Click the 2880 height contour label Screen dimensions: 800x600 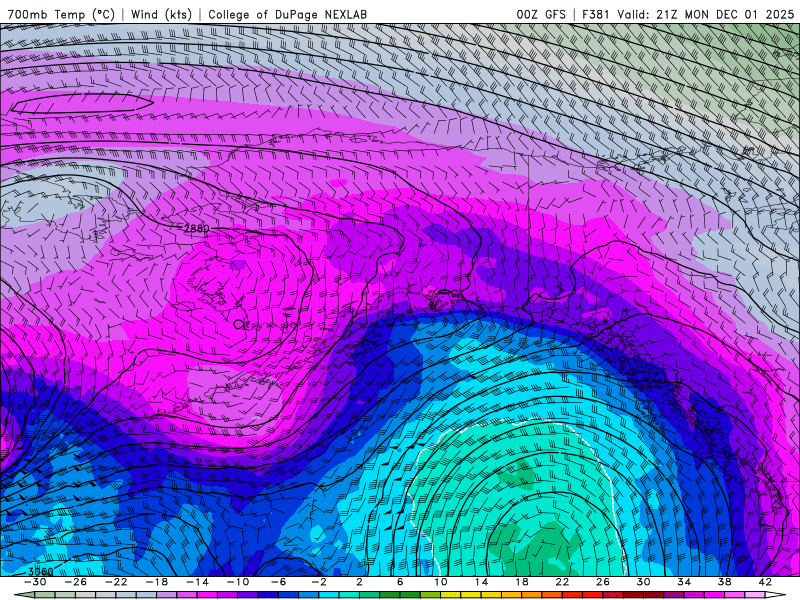(196, 229)
